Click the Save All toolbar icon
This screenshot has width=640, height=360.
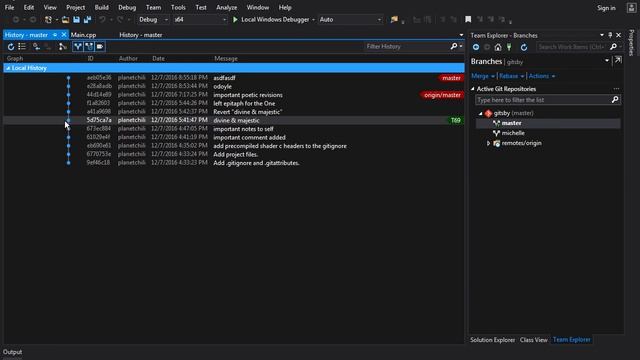87,20
